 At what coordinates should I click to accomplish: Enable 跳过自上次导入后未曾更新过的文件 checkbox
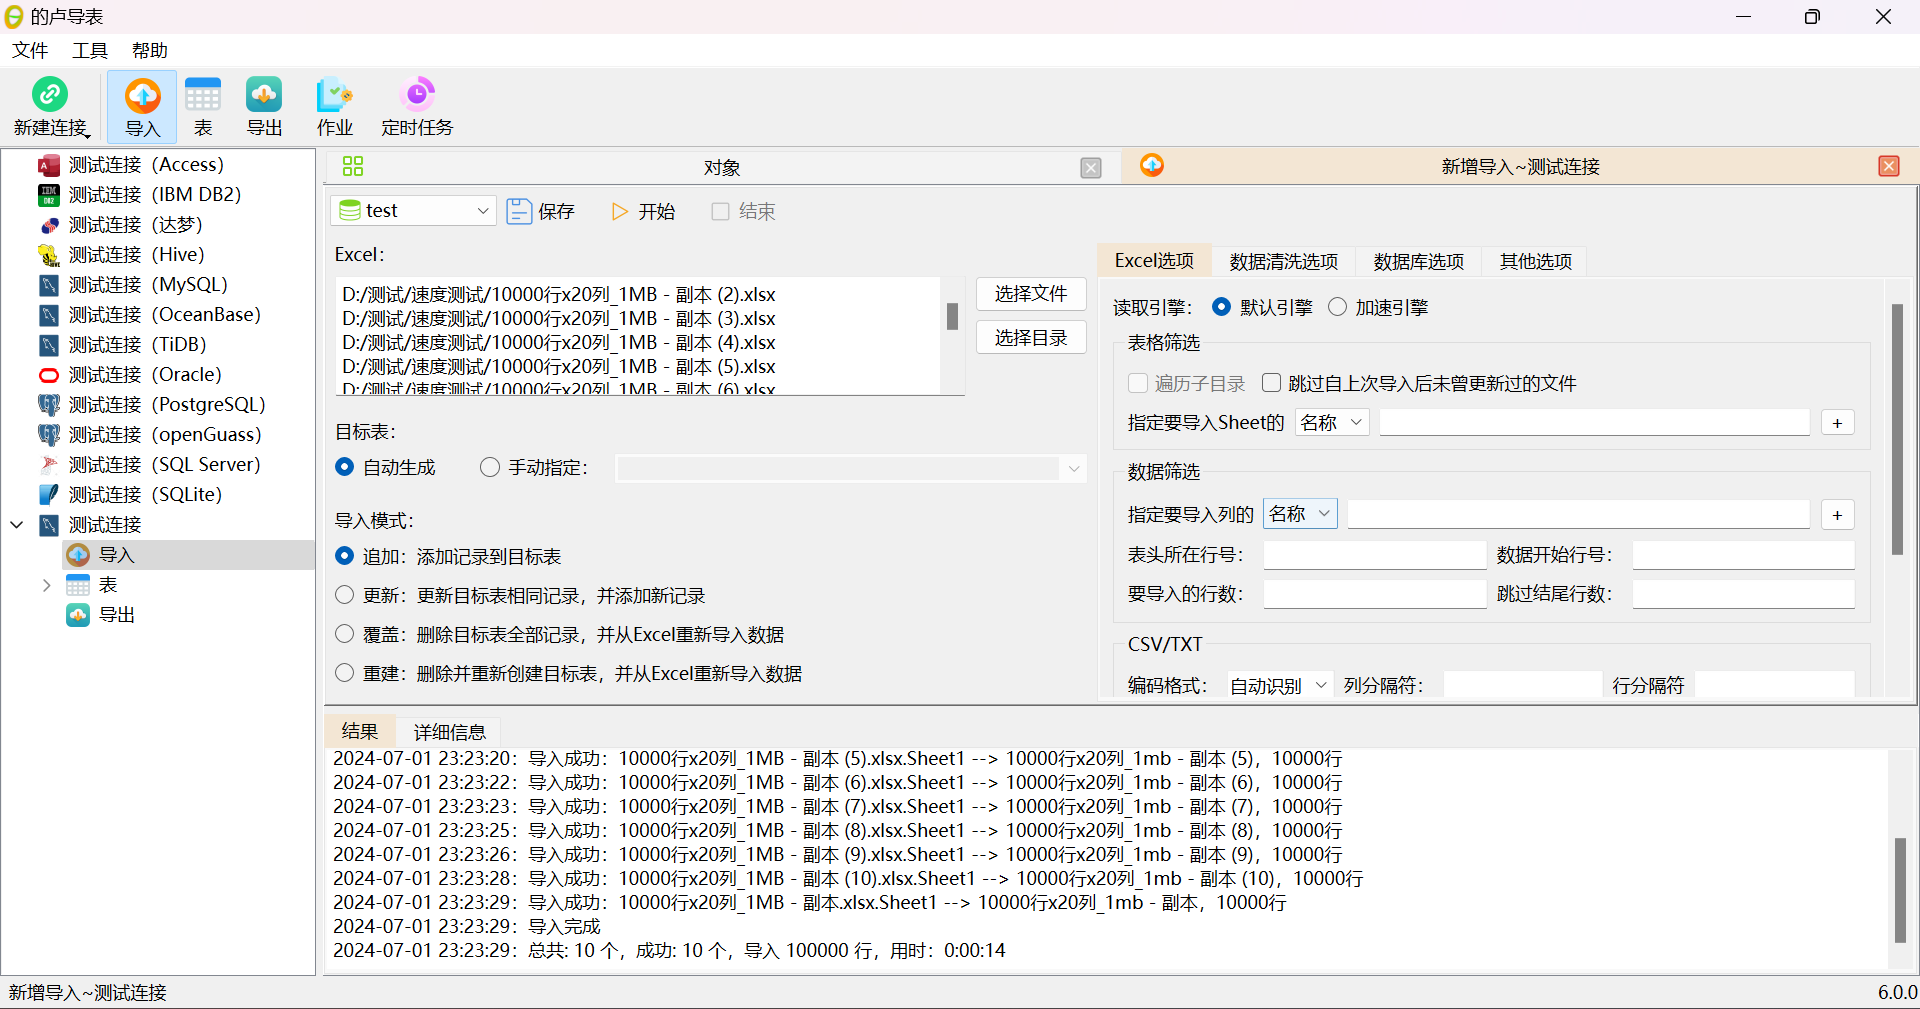pos(1271,383)
